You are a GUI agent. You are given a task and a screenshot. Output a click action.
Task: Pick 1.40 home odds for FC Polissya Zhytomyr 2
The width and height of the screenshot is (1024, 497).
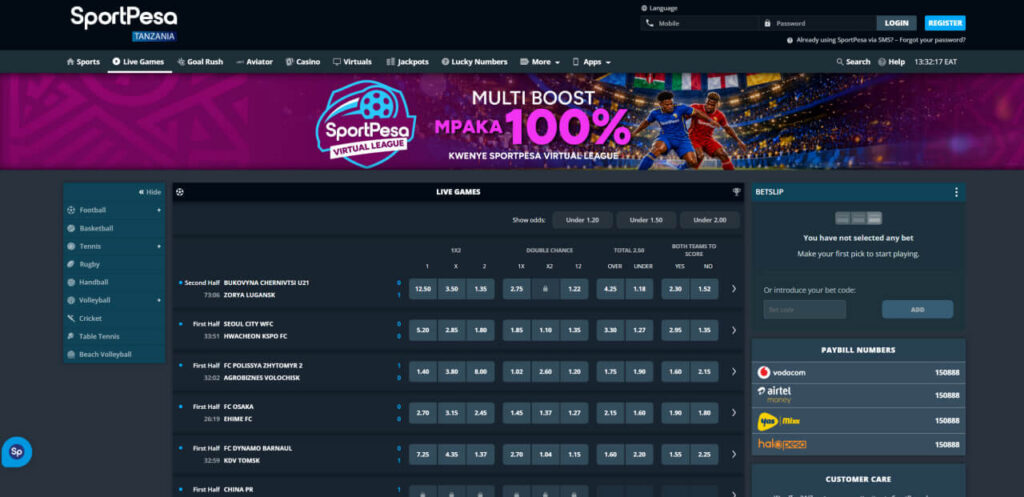tap(423, 372)
